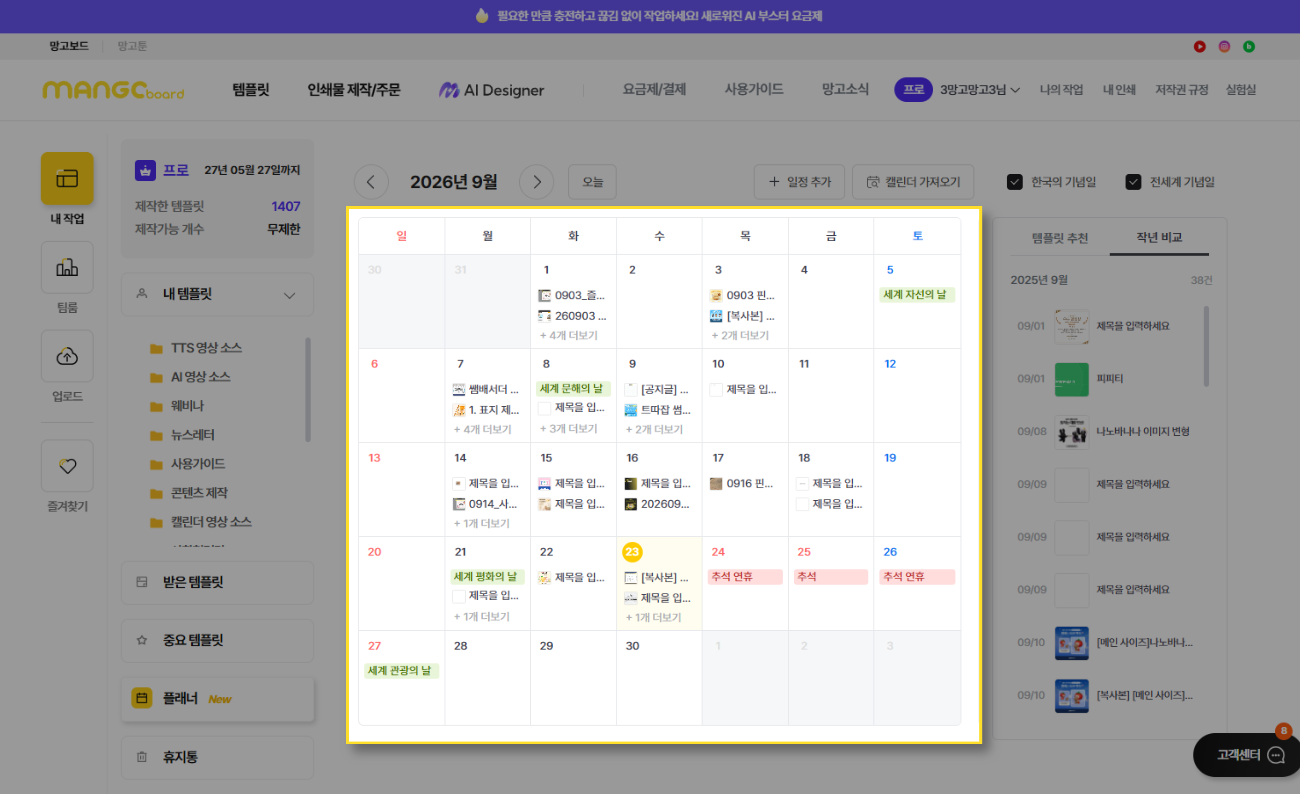Click 캘린더 가져오기 button
Viewport: 1300px width, 794px height.
[x=913, y=182]
